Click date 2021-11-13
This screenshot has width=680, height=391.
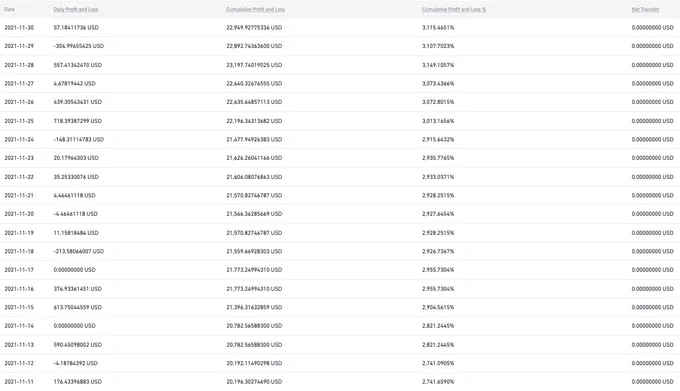point(19,345)
